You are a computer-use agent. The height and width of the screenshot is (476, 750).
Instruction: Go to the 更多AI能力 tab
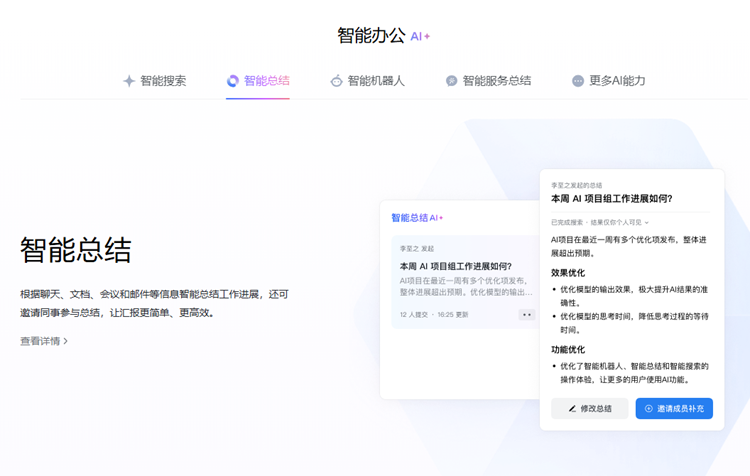(617, 81)
